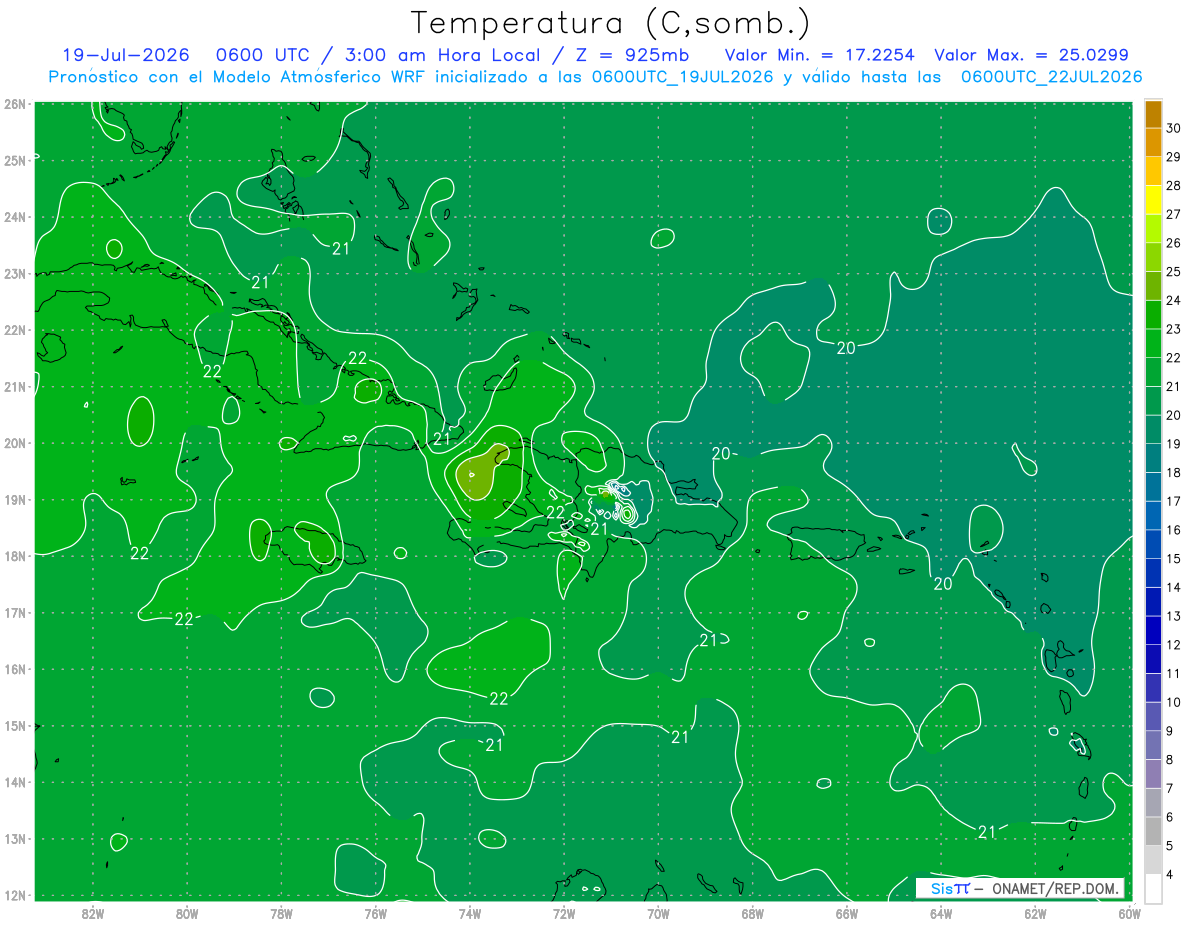Click the 22N latitude axis label
Screen dimensions: 1200x927
[15, 330]
